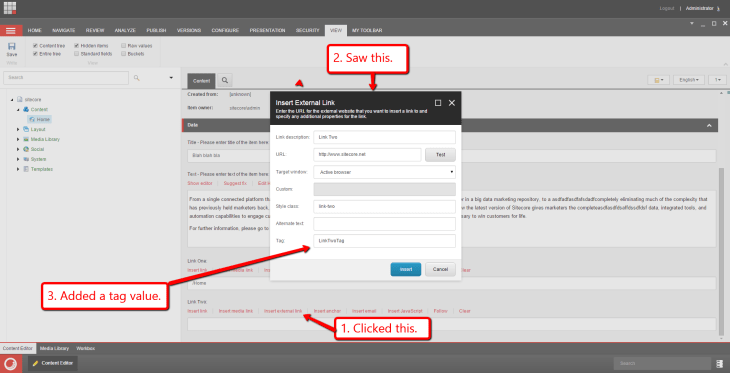Minimize the ribbon with the top-right arrow
The width and height of the screenshot is (730, 373).
[725, 64]
